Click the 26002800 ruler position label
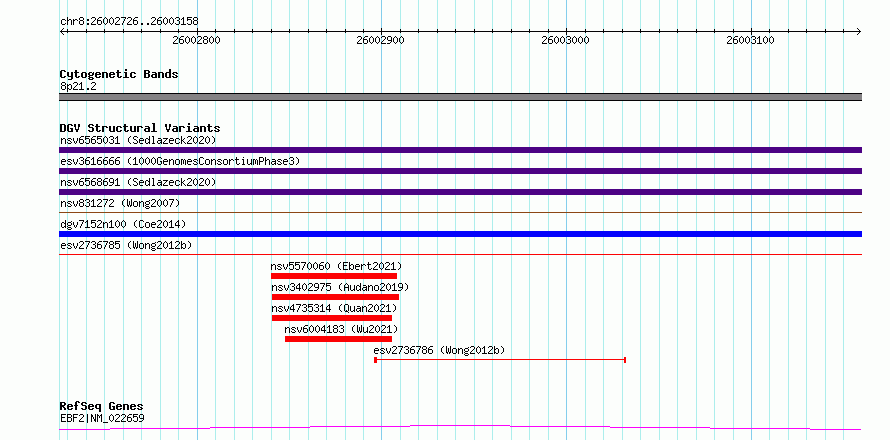The height and width of the screenshot is (440, 890). (x=196, y=40)
